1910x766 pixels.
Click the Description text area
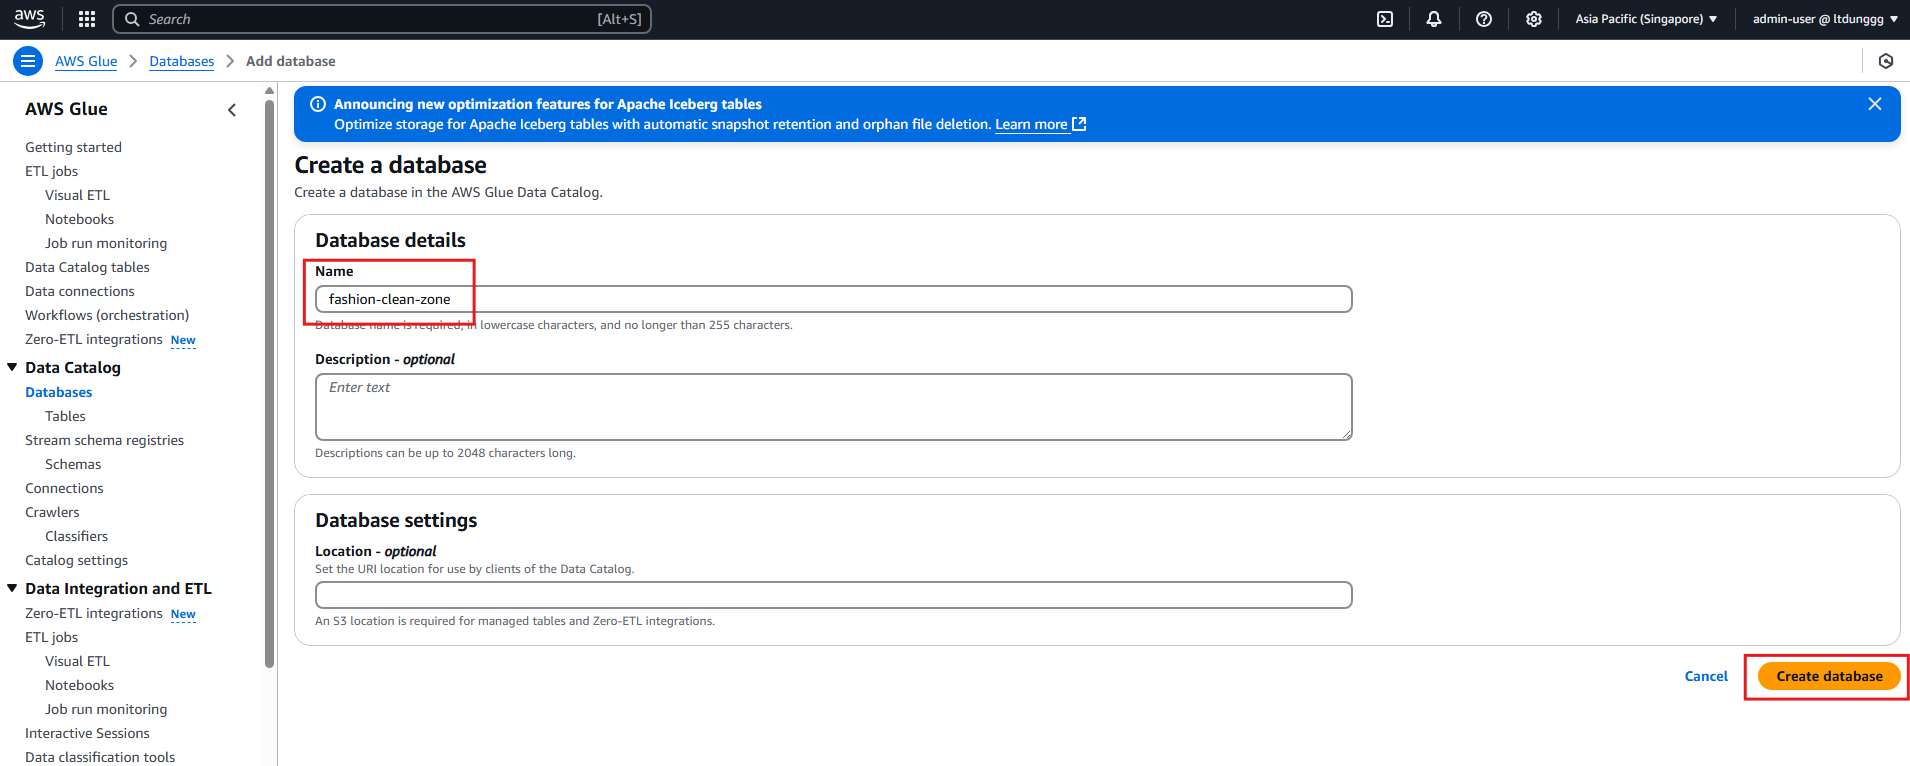pyautogui.click(x=833, y=407)
